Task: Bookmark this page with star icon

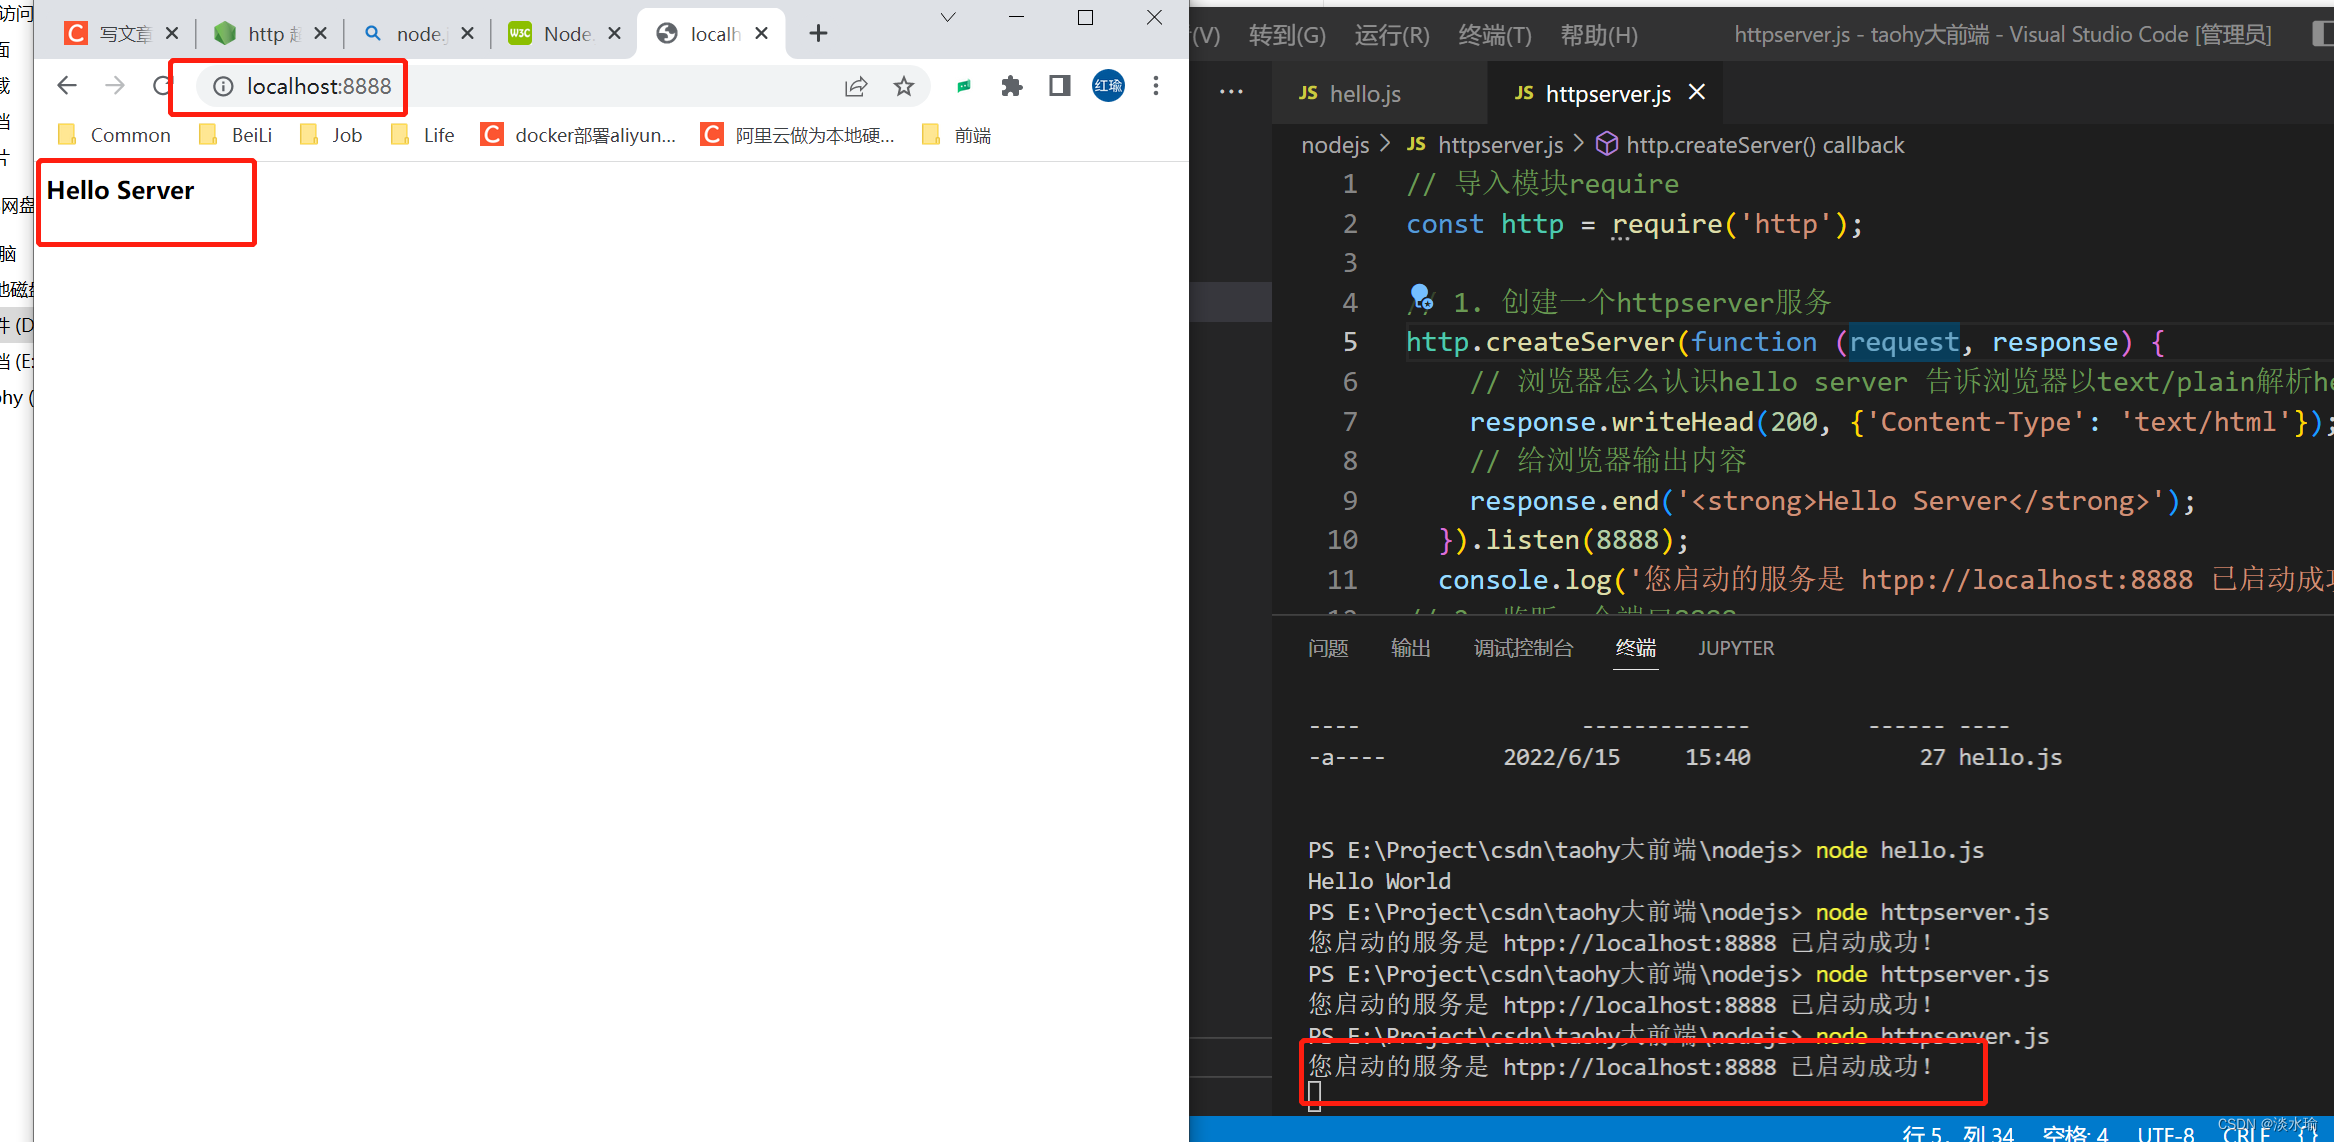Action: click(x=904, y=87)
